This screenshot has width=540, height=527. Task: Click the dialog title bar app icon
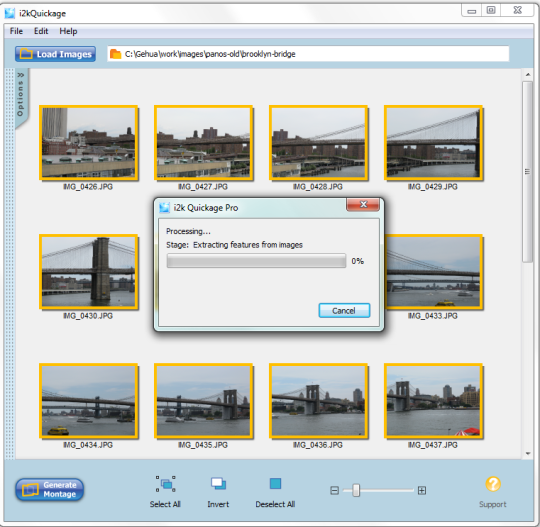click(164, 208)
